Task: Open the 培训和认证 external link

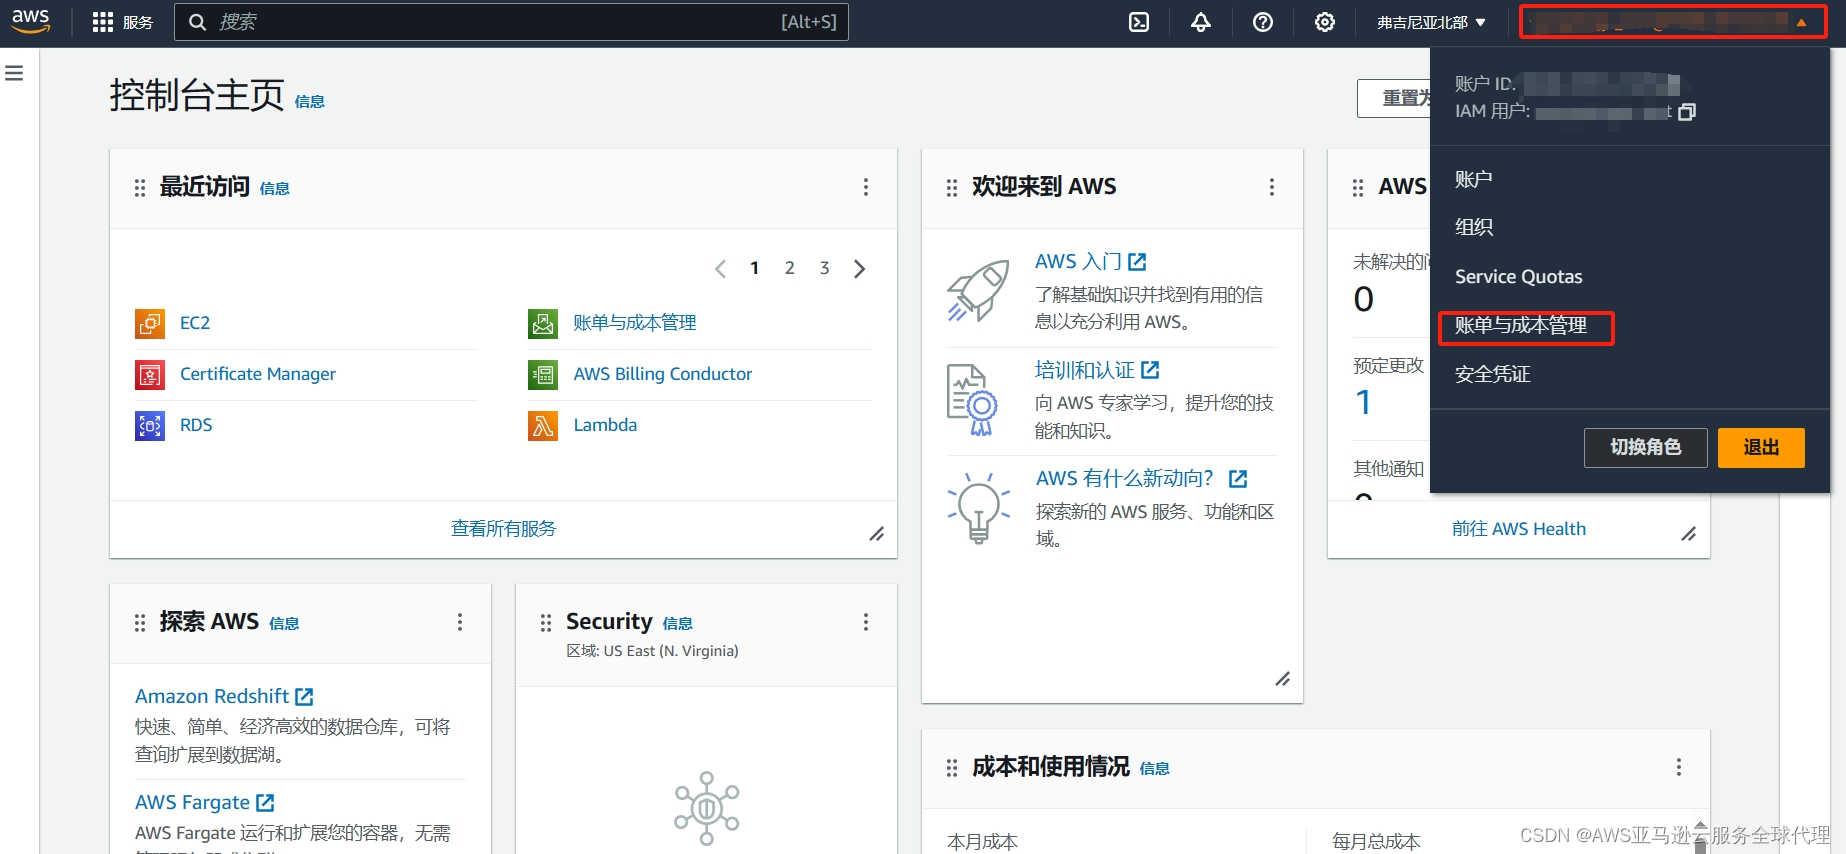Action: click(1097, 370)
